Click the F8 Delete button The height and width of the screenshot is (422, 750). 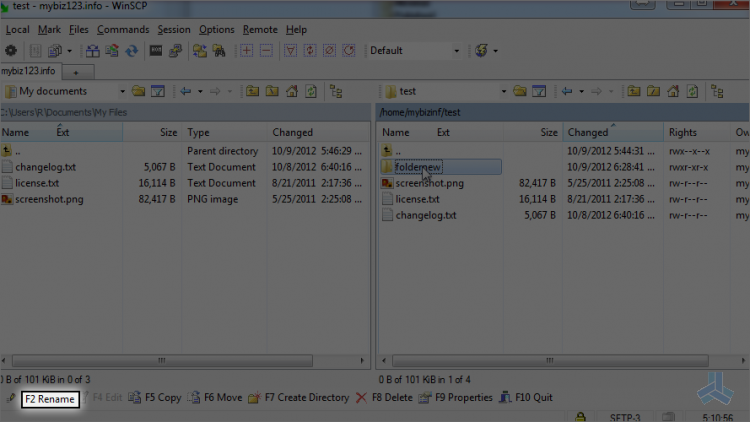pos(384,398)
